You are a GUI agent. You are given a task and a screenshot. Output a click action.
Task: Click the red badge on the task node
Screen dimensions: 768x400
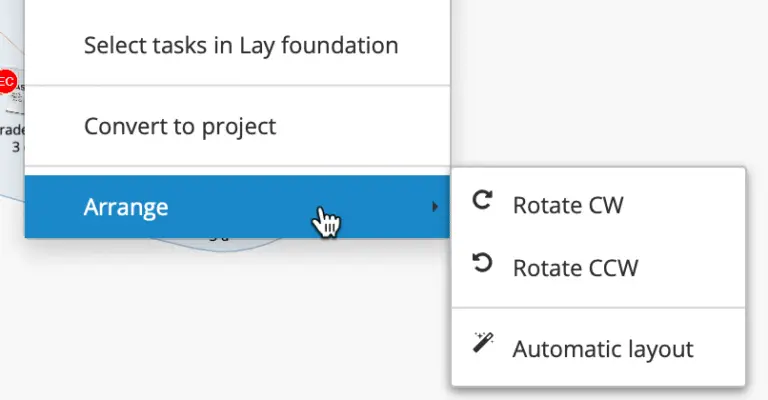7,81
